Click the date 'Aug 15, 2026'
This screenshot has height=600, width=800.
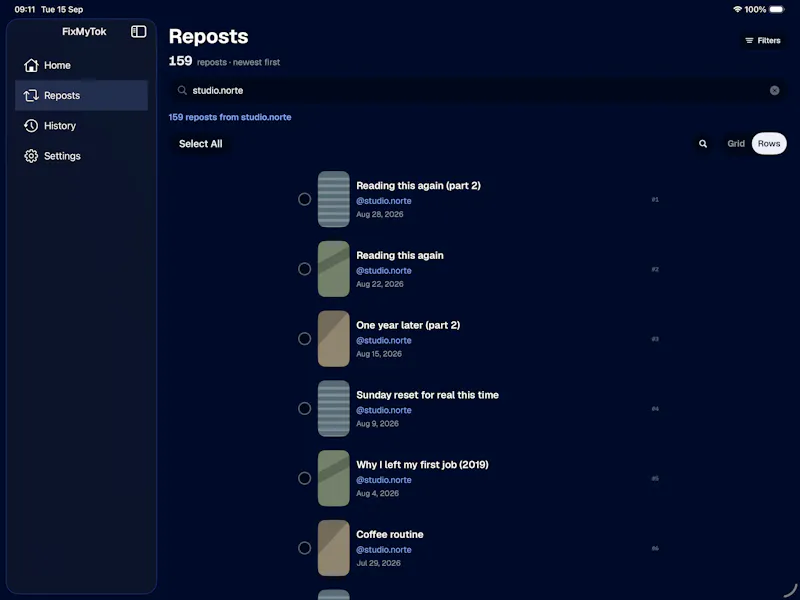click(x=379, y=354)
